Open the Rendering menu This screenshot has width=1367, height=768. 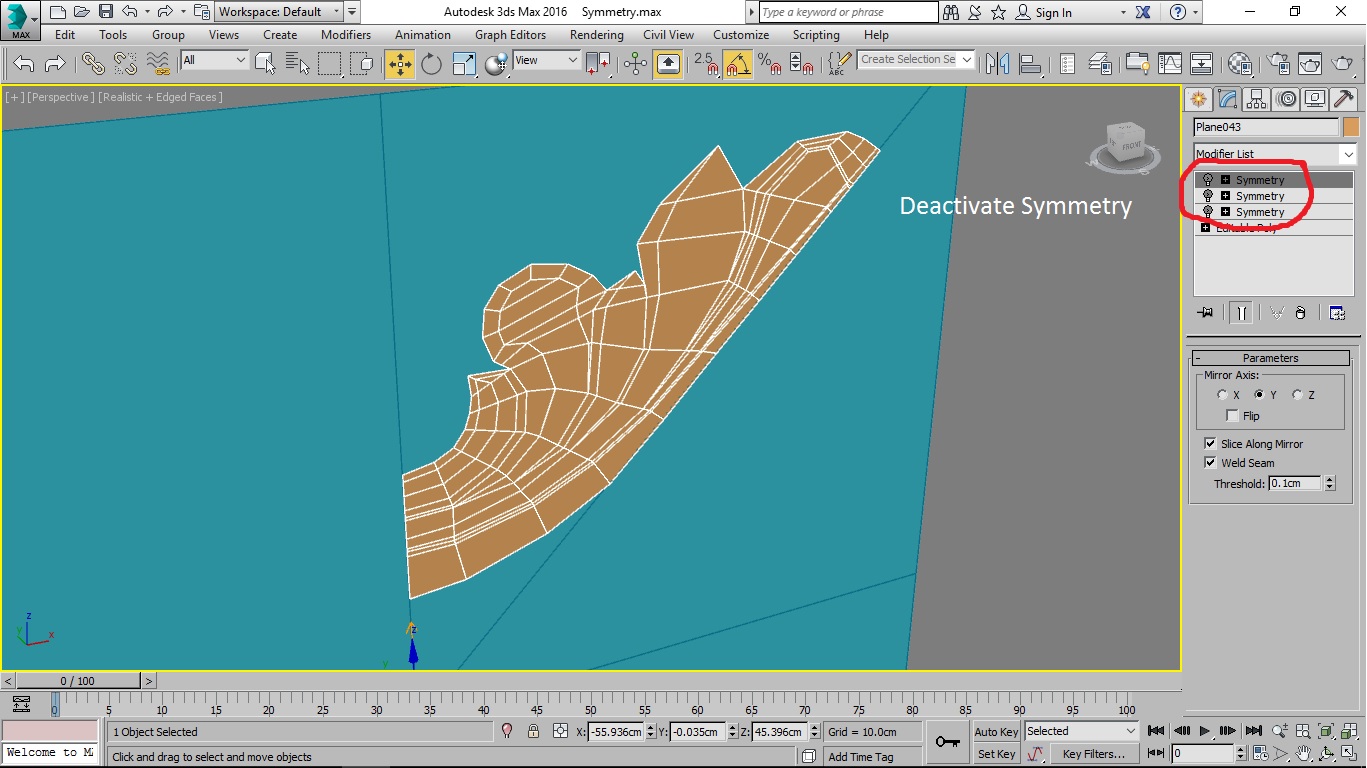tap(596, 35)
